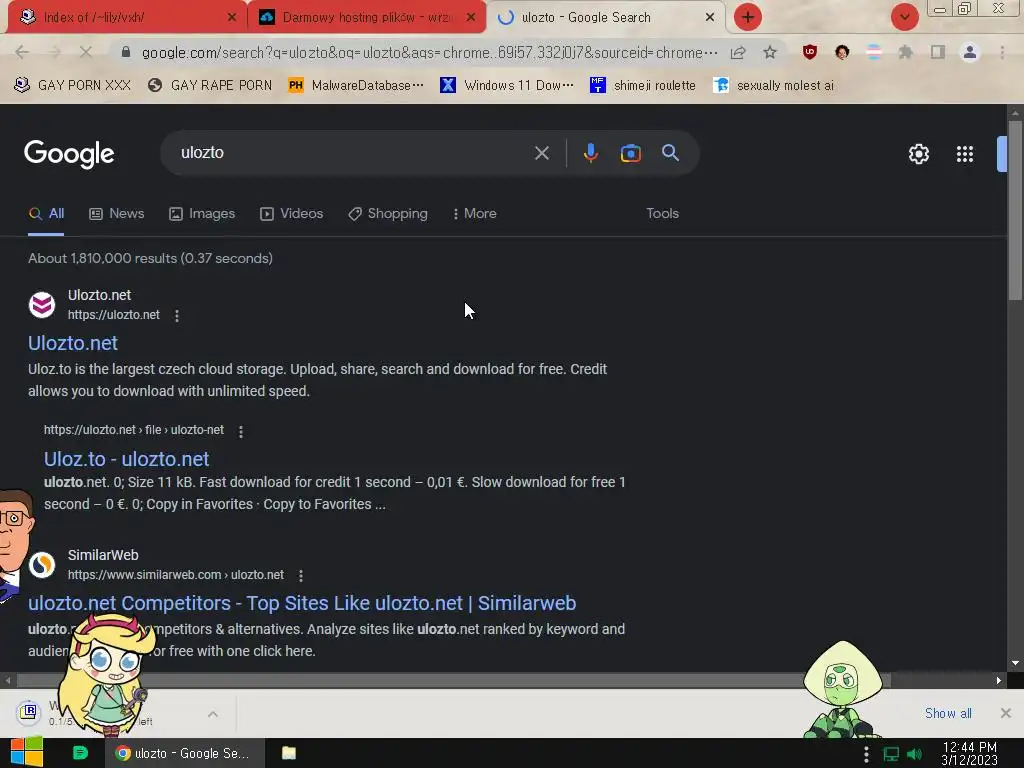Show hidden system tray icons
Image resolution: width=1024 pixels, height=768 pixels.
pyautogui.click(x=866, y=754)
